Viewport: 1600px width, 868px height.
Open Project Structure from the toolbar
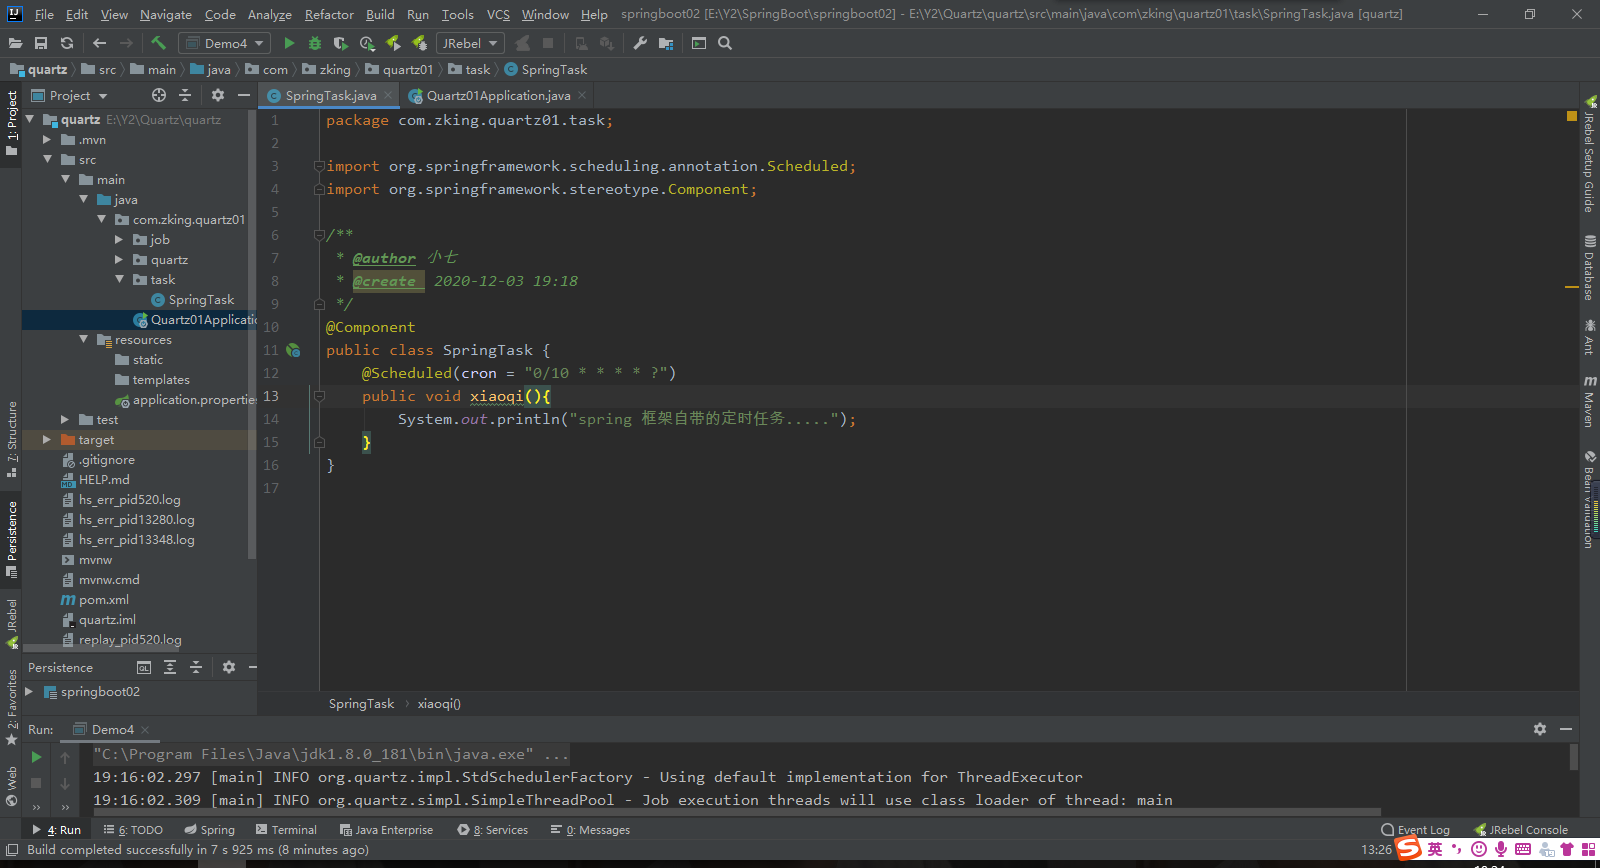pyautogui.click(x=666, y=43)
